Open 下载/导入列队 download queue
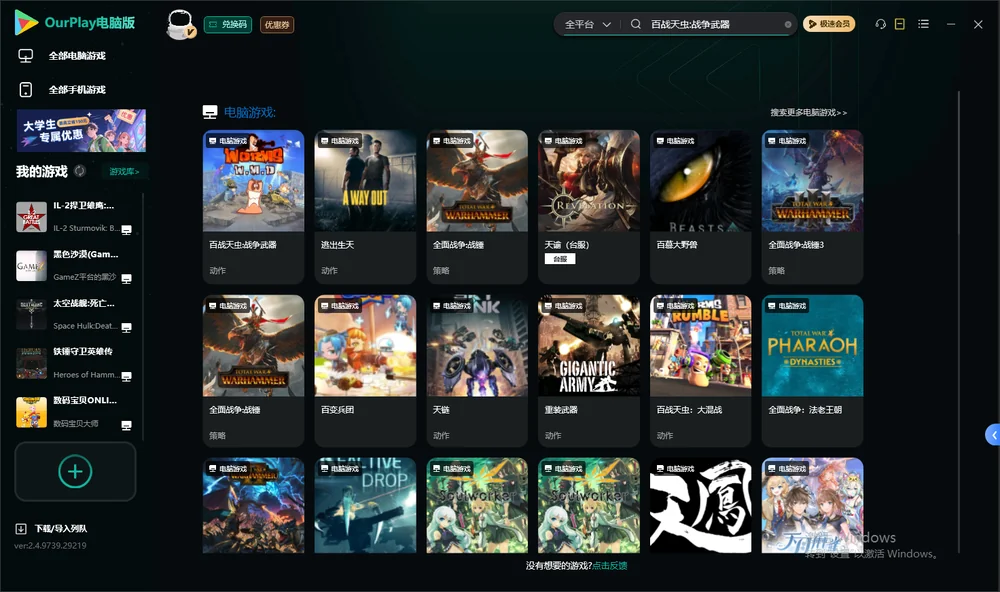 (x=52, y=529)
